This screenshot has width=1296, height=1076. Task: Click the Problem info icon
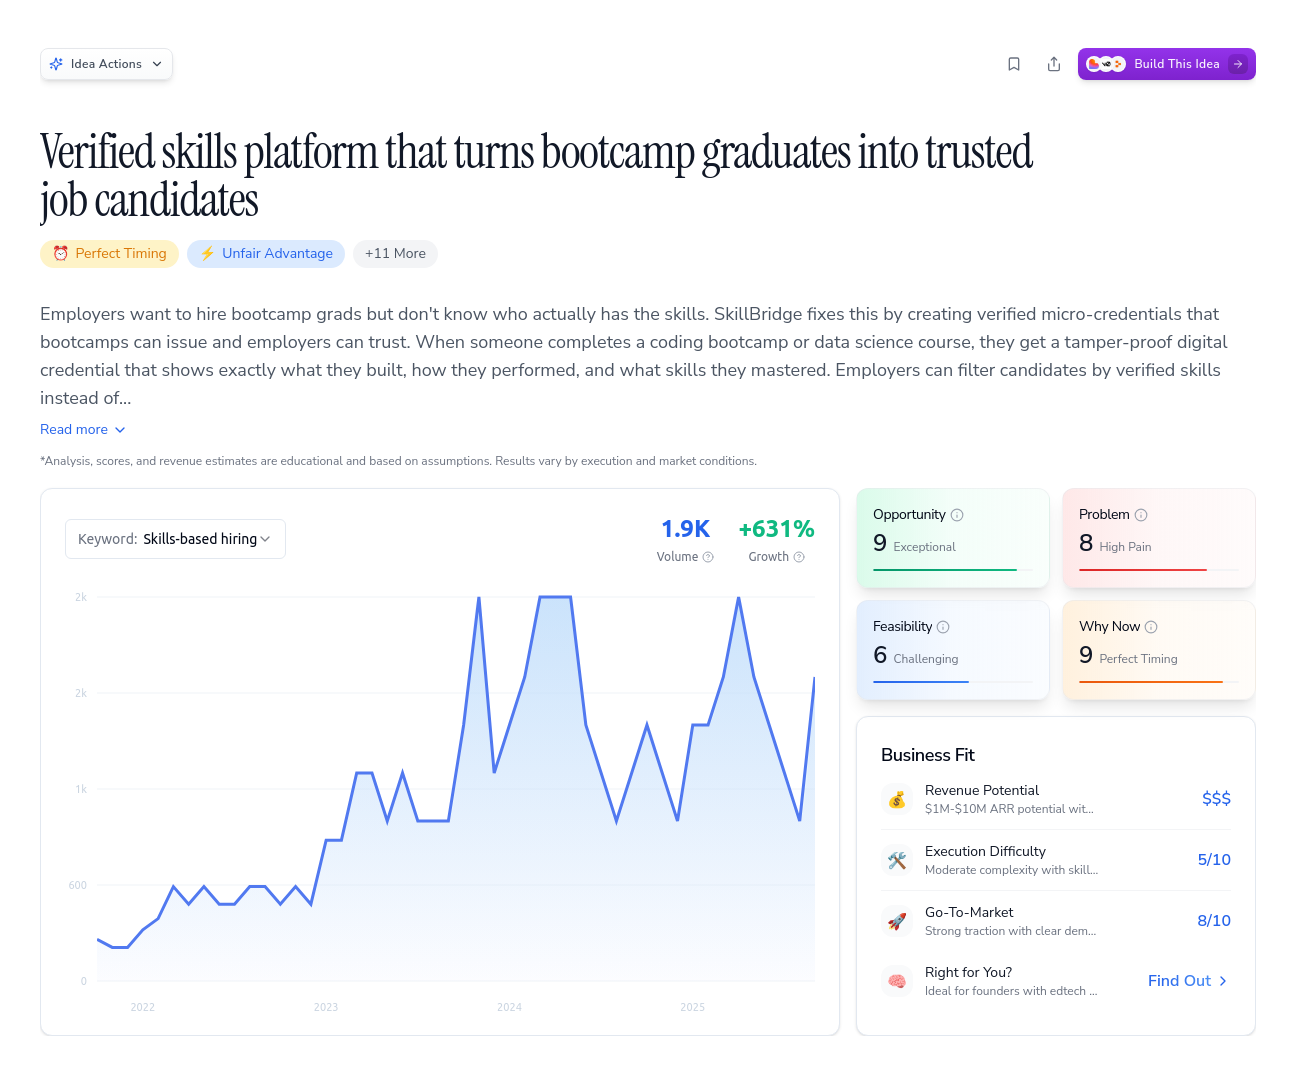(x=1141, y=515)
